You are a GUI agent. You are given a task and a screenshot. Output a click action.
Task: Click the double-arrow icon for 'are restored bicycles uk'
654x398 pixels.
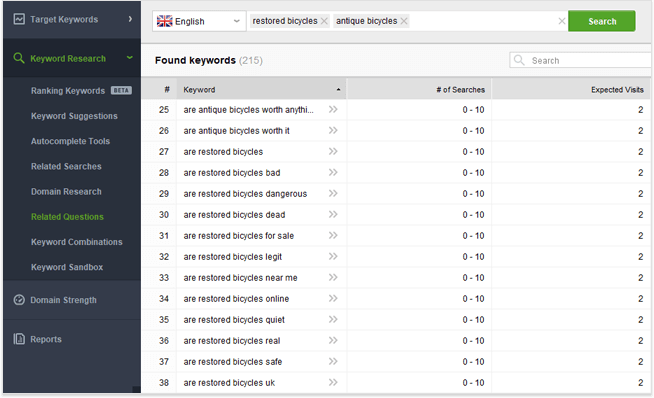click(333, 383)
